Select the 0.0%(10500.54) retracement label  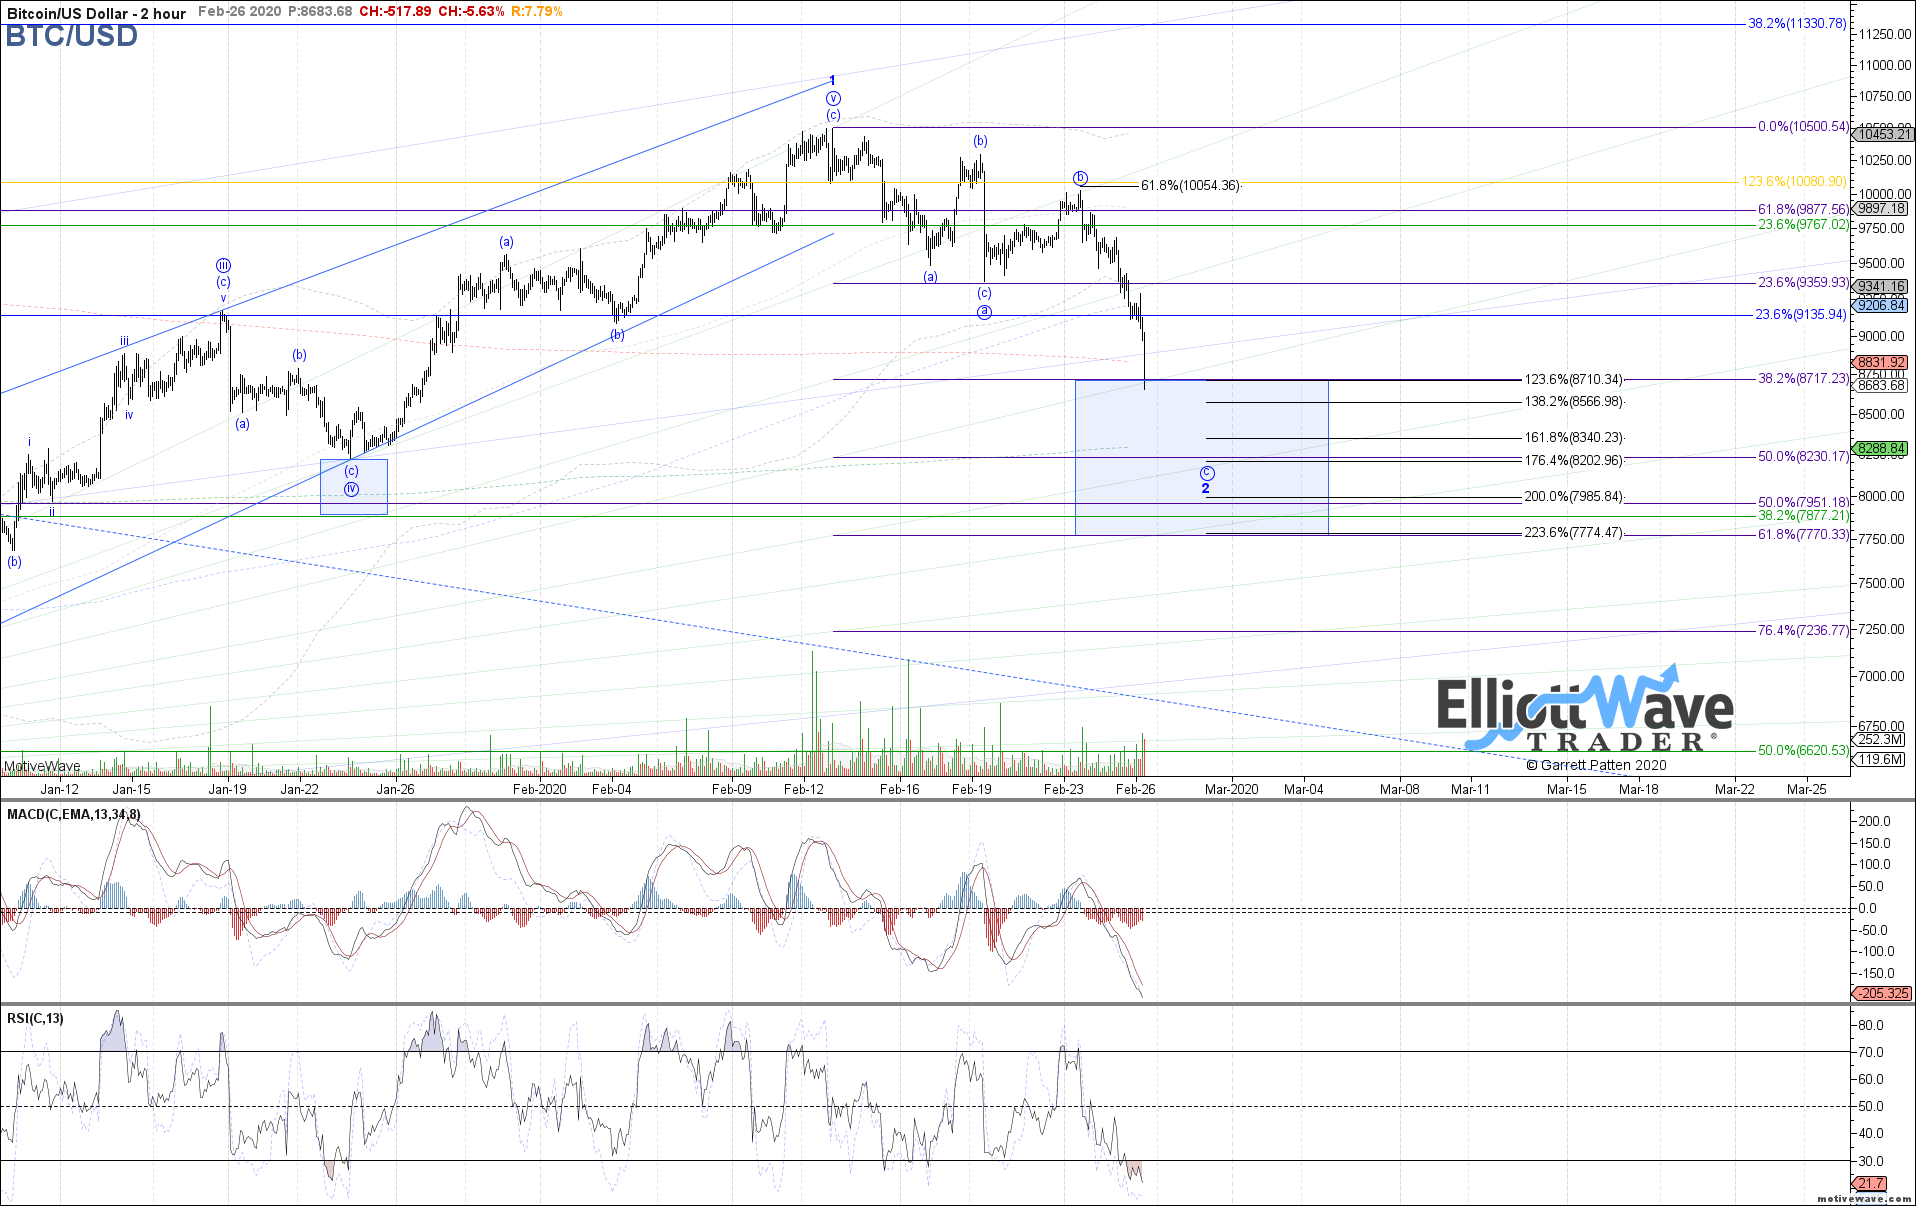[x=1803, y=127]
